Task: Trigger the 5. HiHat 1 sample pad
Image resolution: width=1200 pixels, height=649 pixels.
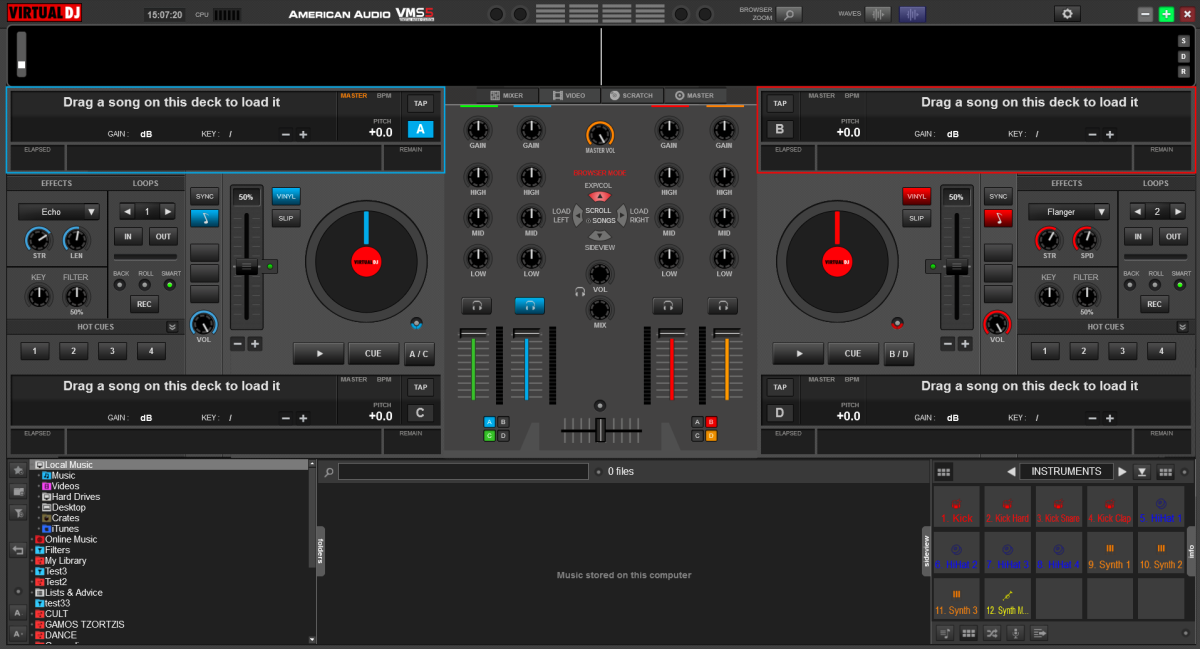Action: [1163, 507]
